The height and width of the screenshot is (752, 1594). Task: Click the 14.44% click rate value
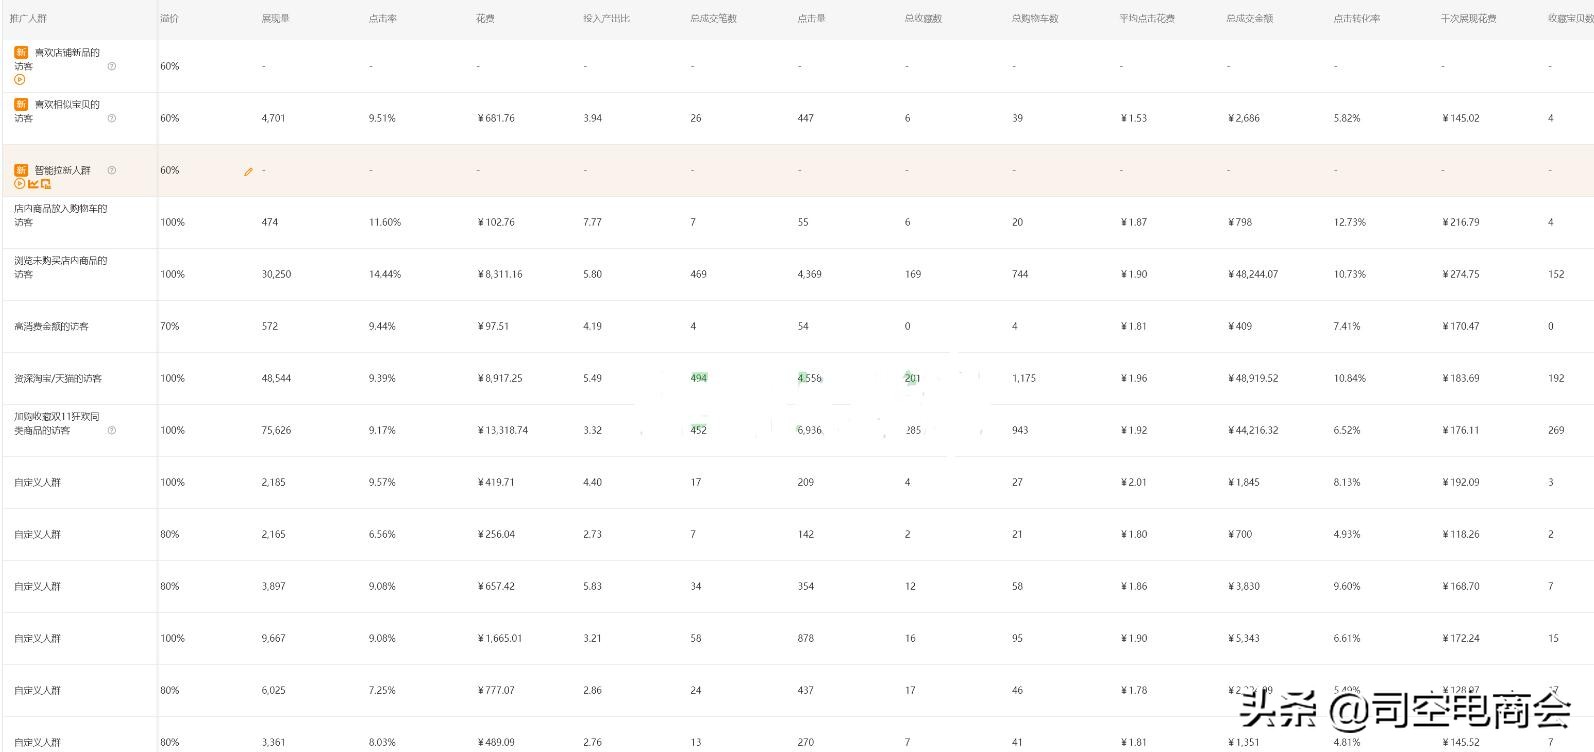[x=383, y=274]
